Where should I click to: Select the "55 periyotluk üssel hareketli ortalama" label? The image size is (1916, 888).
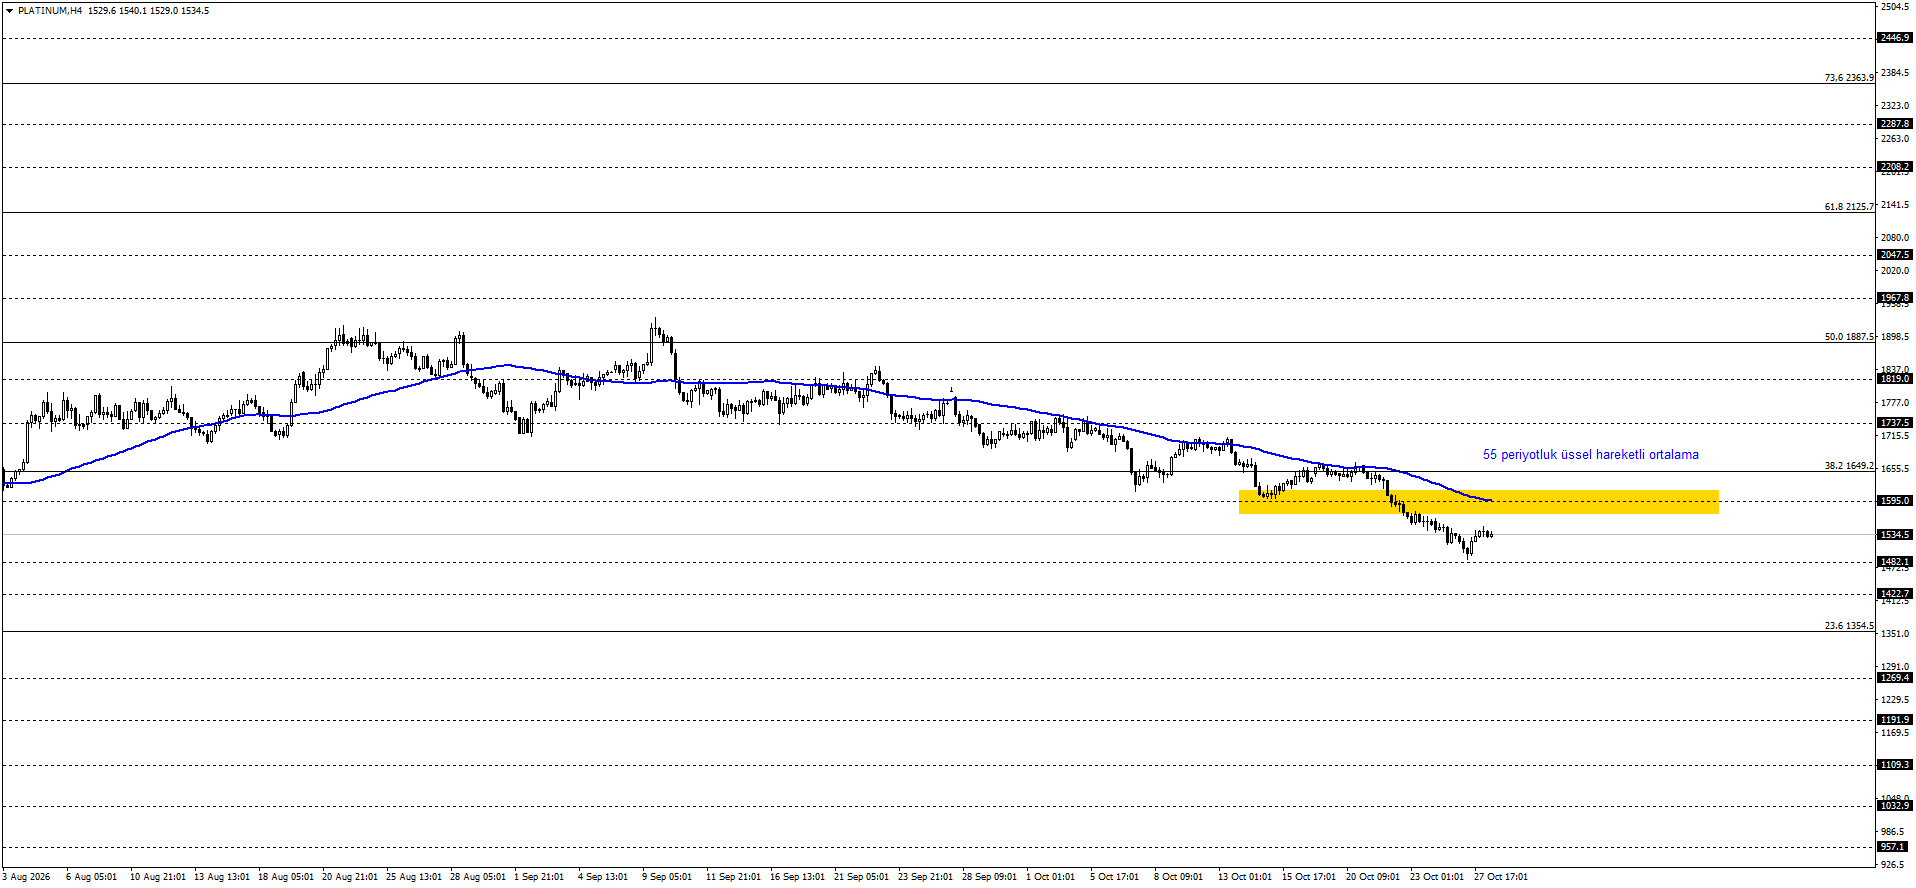pos(1590,455)
